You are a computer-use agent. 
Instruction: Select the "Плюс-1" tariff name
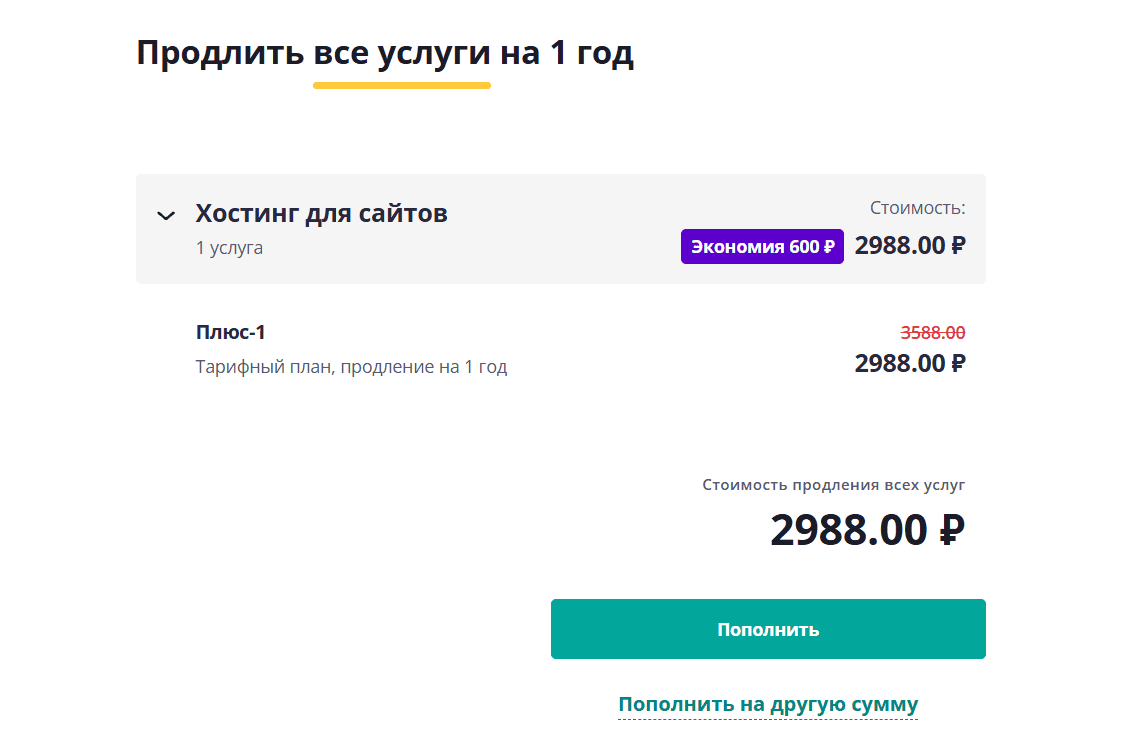231,333
